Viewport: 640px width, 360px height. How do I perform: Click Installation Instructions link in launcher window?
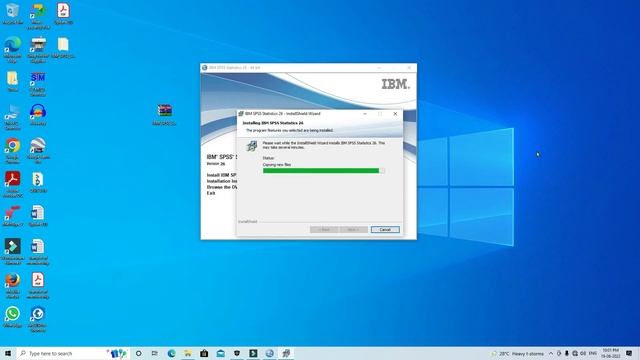tap(222, 181)
